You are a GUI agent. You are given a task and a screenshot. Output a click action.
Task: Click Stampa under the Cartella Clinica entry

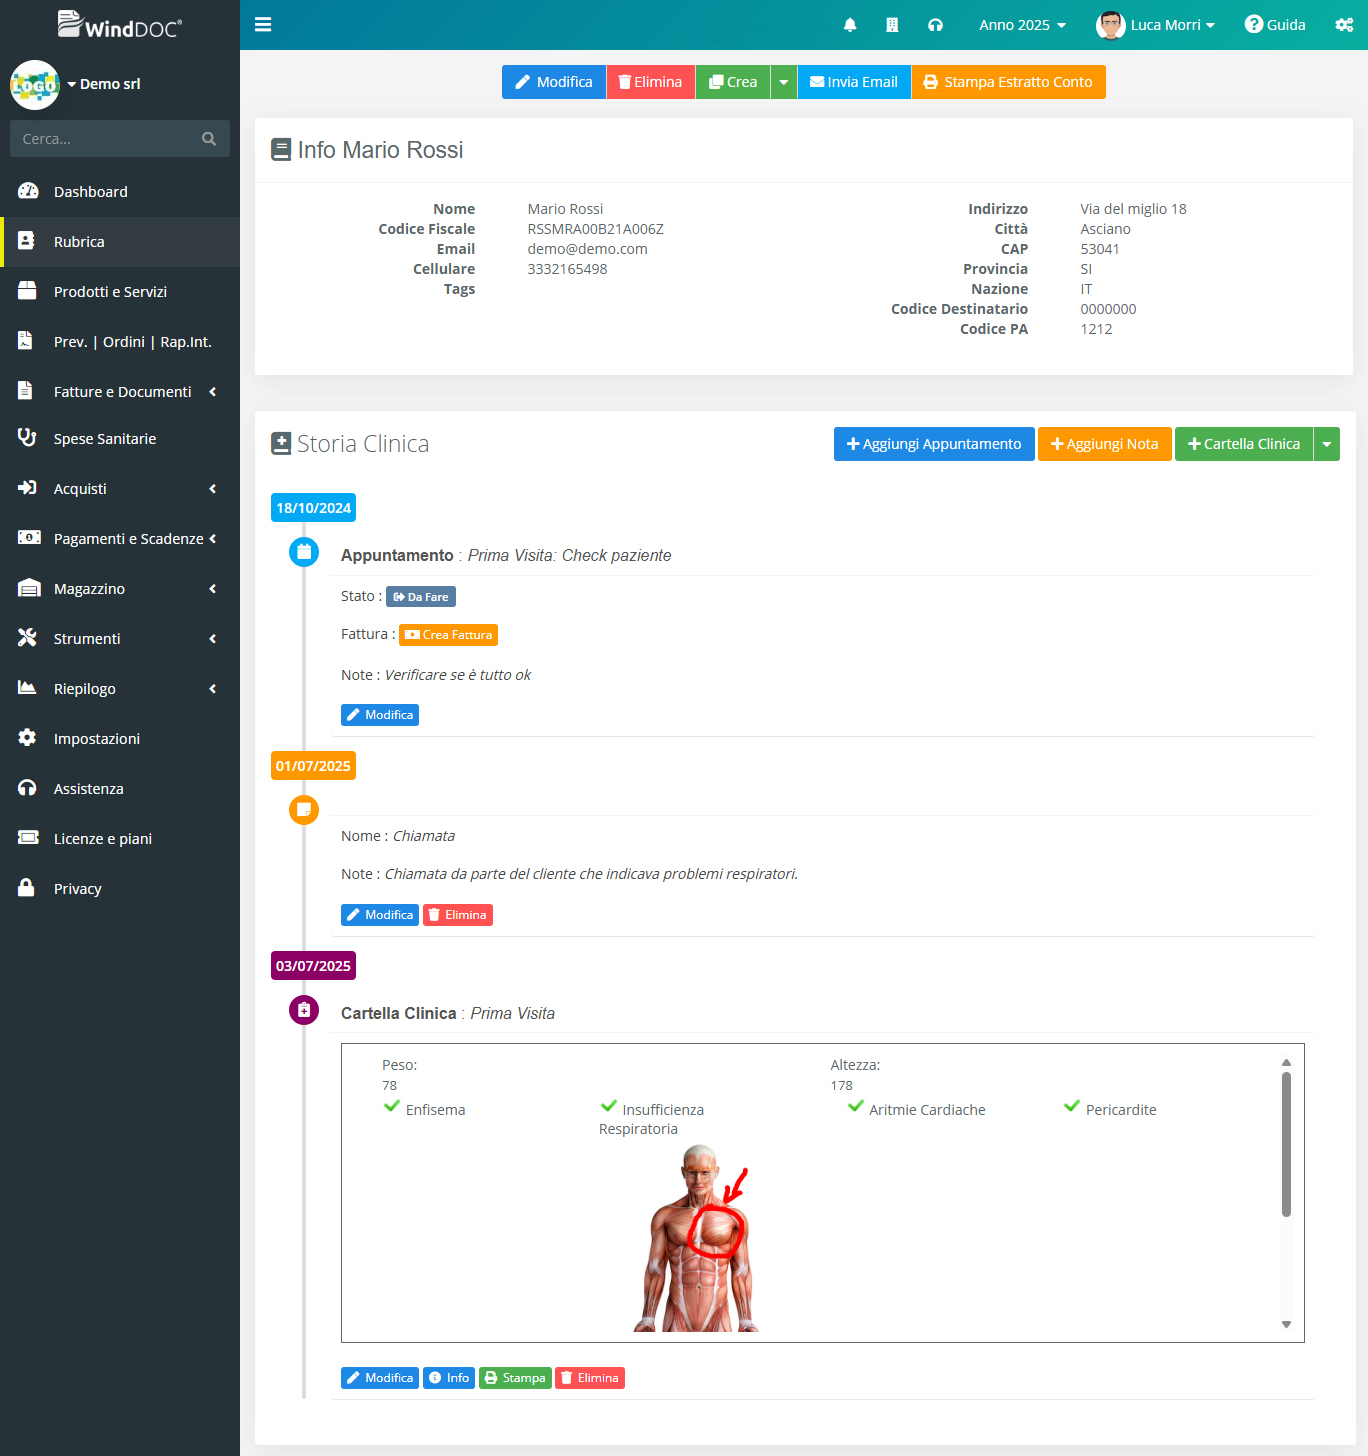515,1378
